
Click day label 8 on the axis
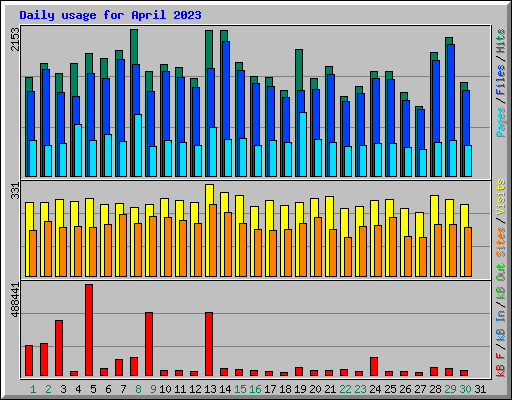coord(138,389)
